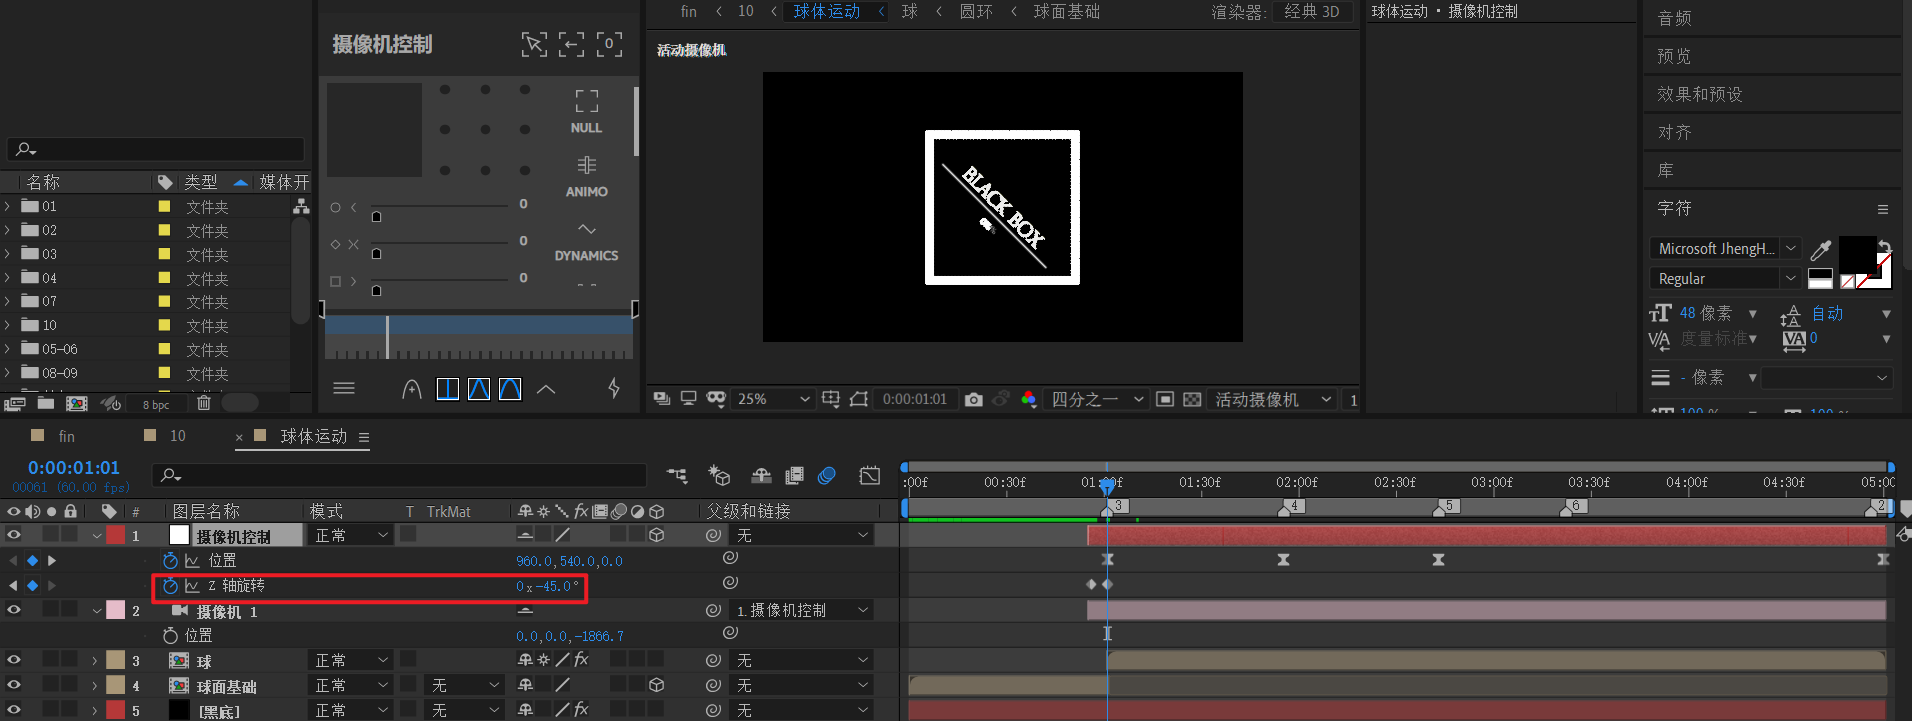Toggle the transparency grid checkerboard icon

click(1192, 399)
